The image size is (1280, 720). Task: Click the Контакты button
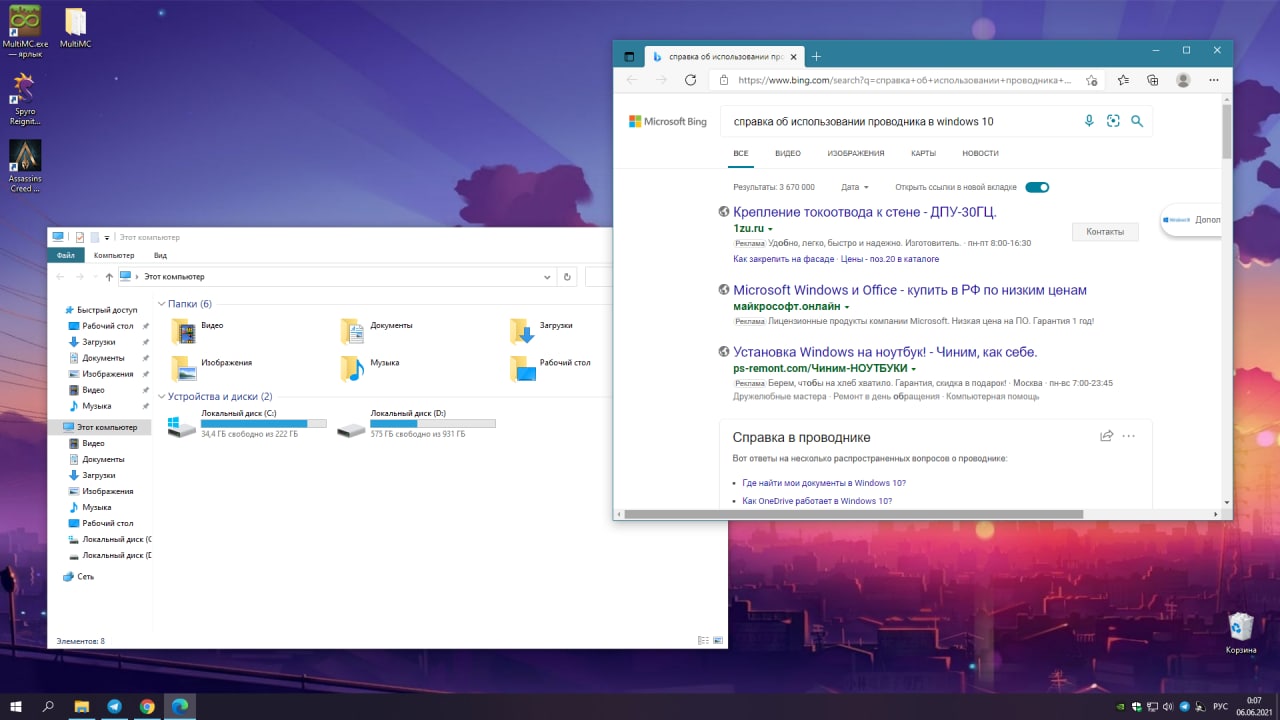click(1105, 231)
